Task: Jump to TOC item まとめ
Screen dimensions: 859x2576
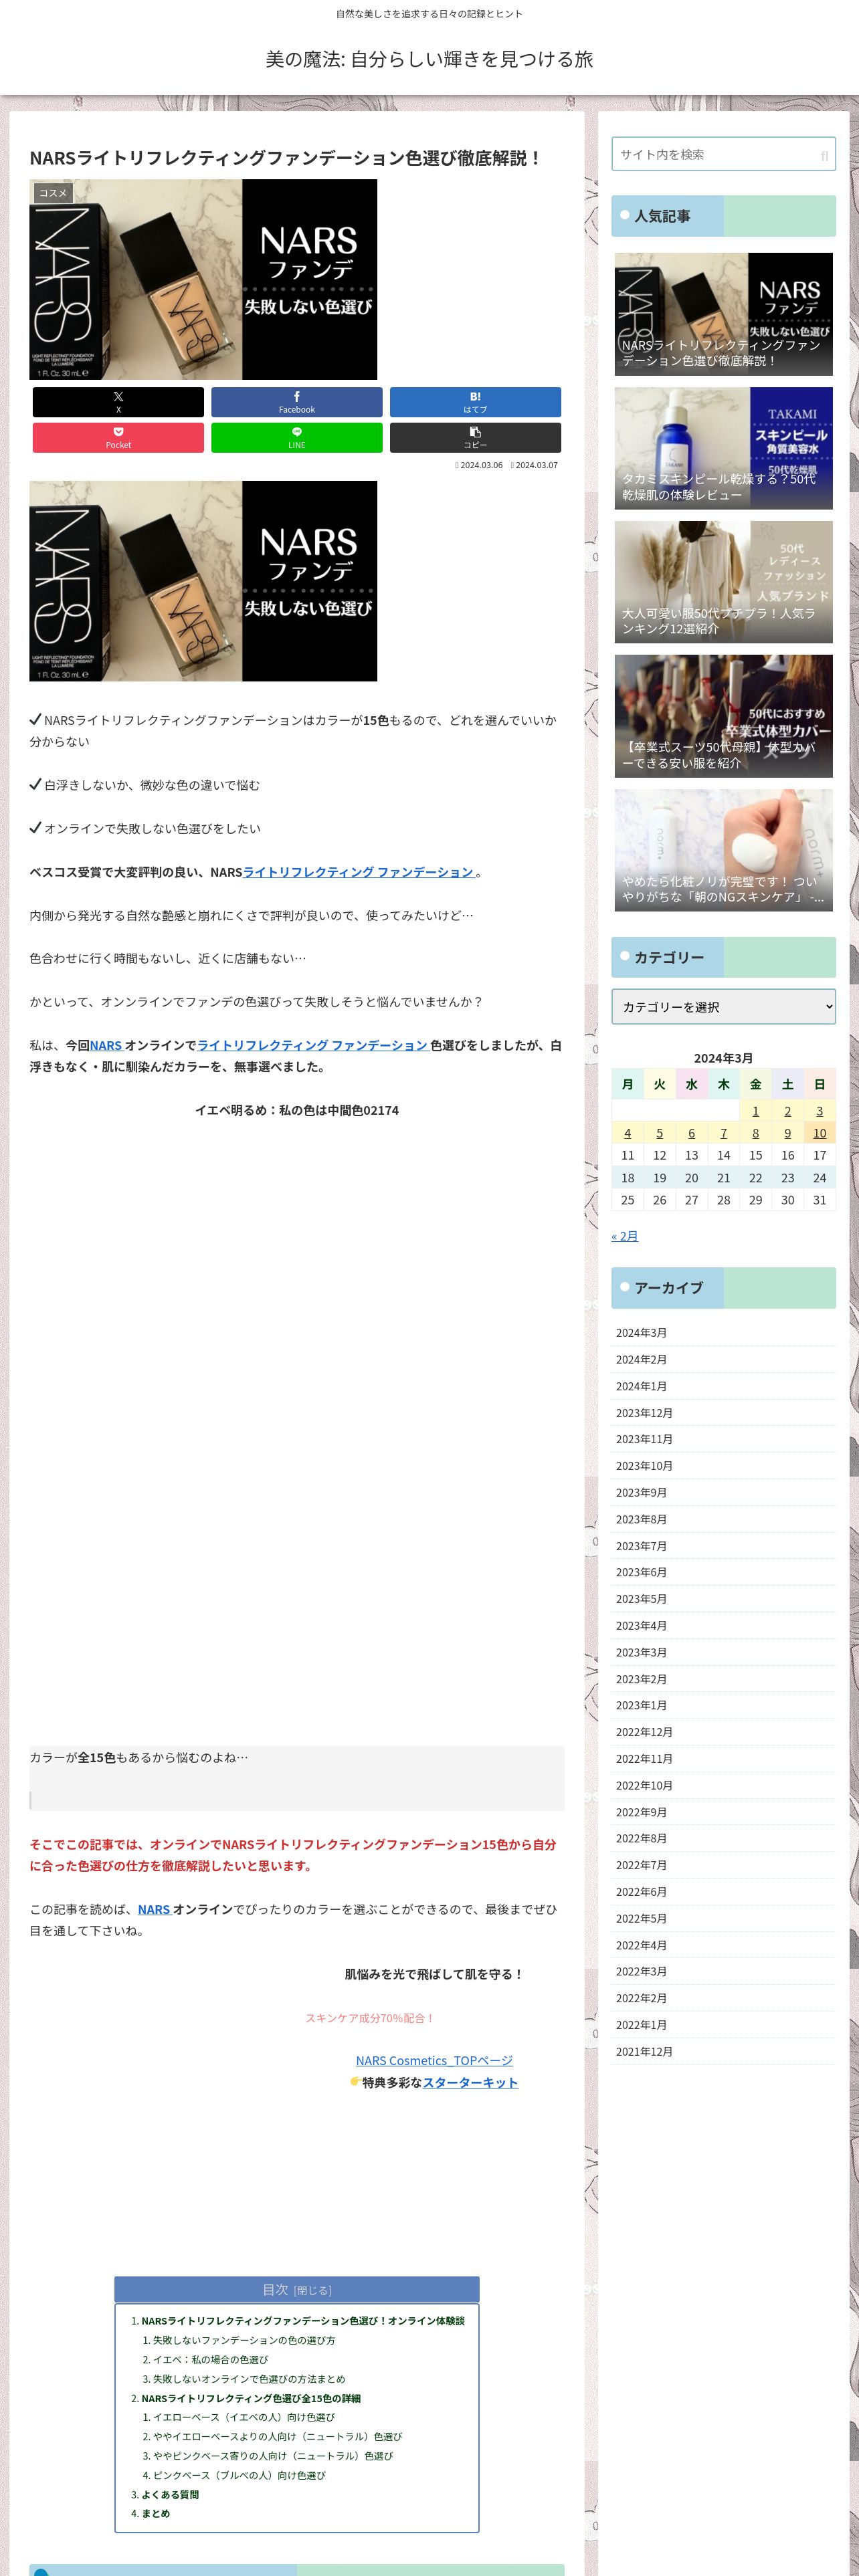Action: point(155,2513)
